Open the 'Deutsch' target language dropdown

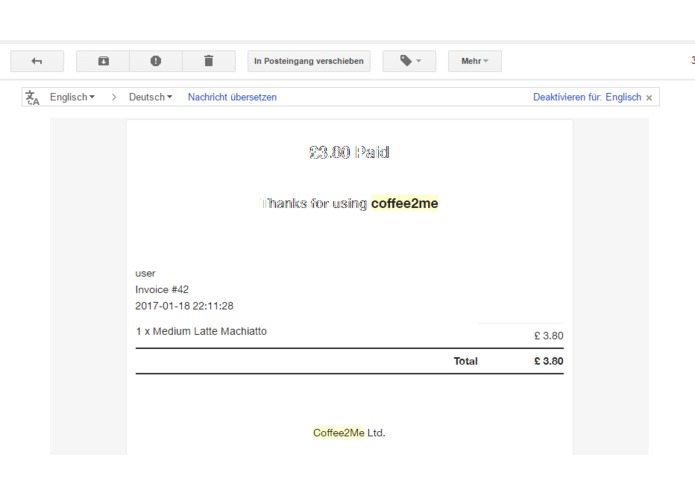(x=150, y=97)
